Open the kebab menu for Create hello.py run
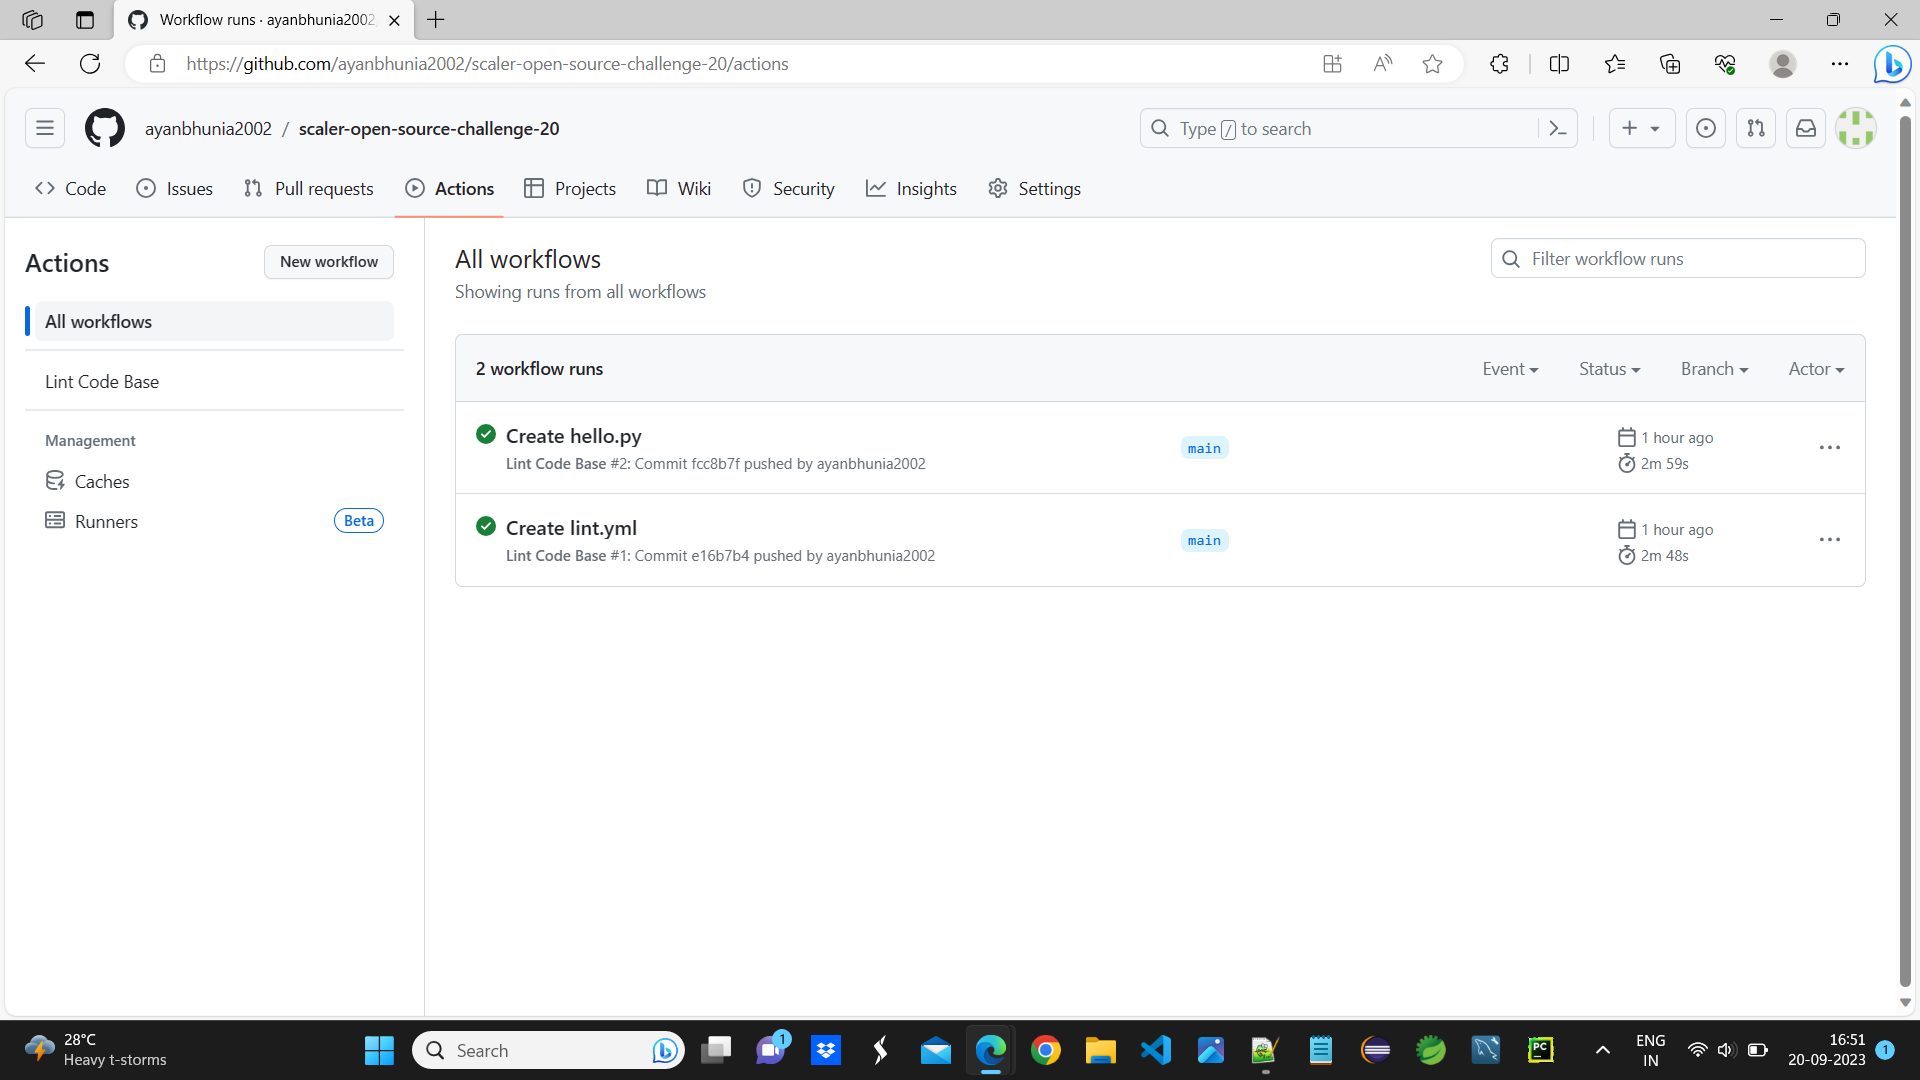Image resolution: width=1920 pixels, height=1080 pixels. click(1829, 447)
